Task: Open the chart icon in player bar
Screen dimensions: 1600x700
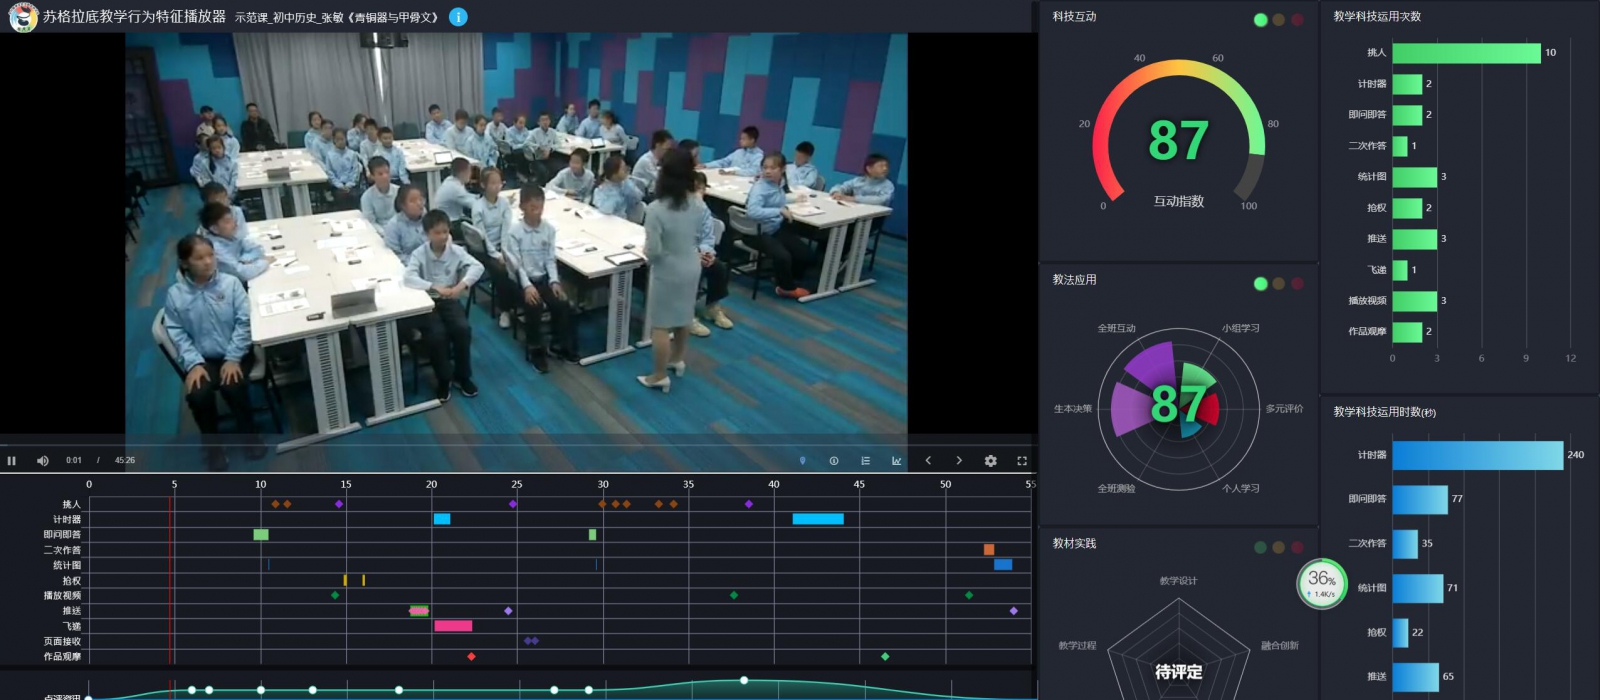Action: 896,461
